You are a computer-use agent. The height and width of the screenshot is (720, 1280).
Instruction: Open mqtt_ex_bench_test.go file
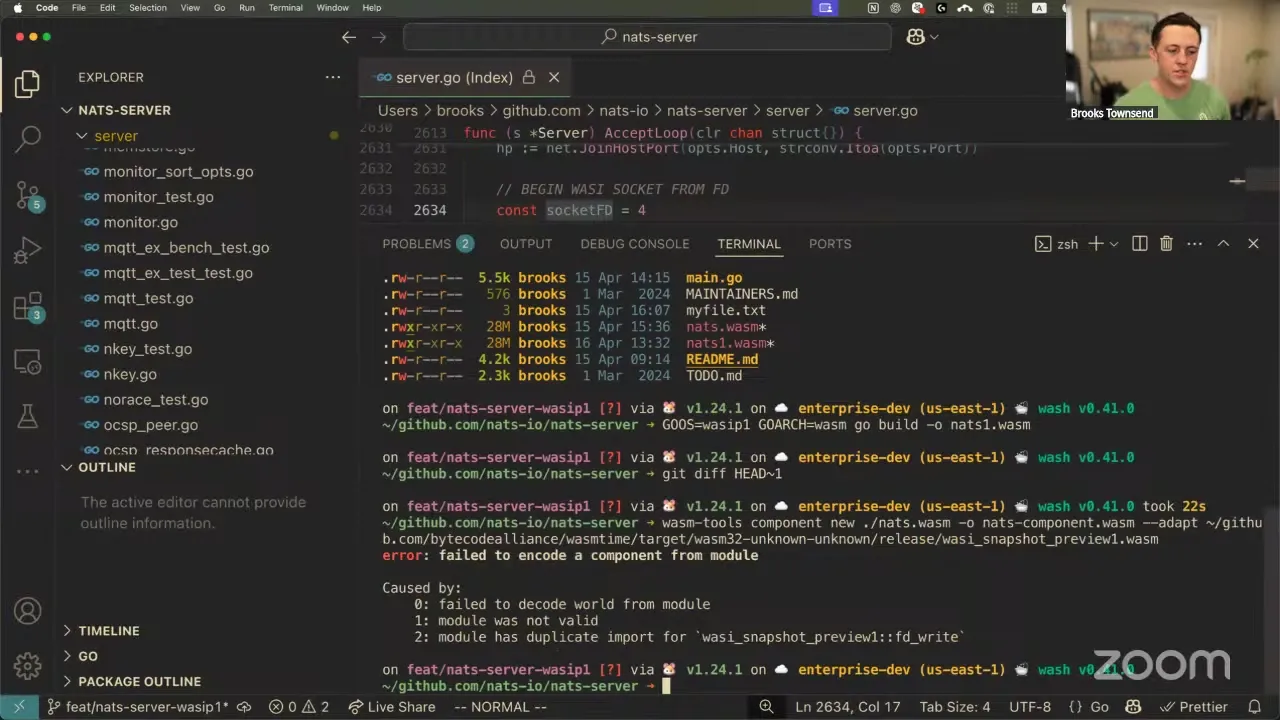186,248
